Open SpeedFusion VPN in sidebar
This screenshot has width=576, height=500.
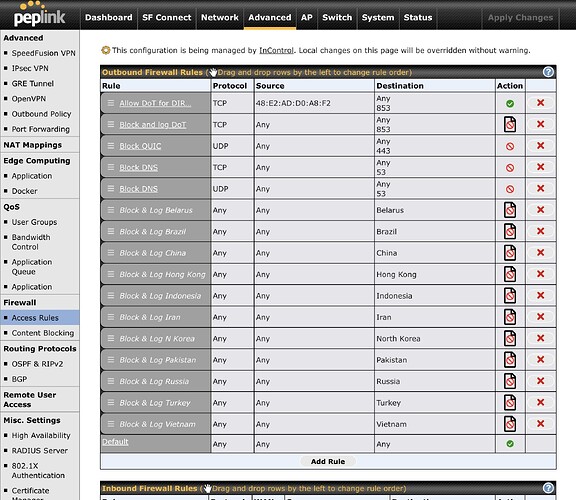[x=43, y=53]
